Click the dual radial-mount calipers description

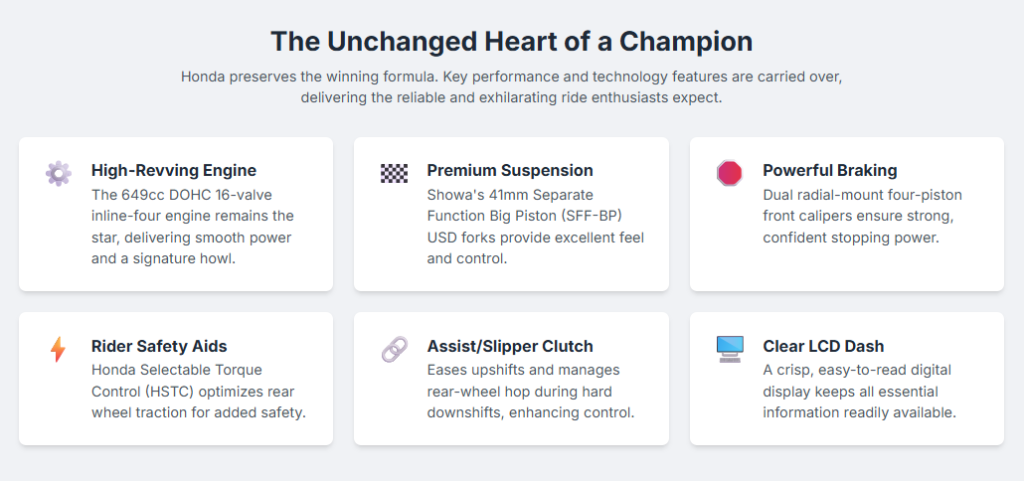(x=858, y=216)
